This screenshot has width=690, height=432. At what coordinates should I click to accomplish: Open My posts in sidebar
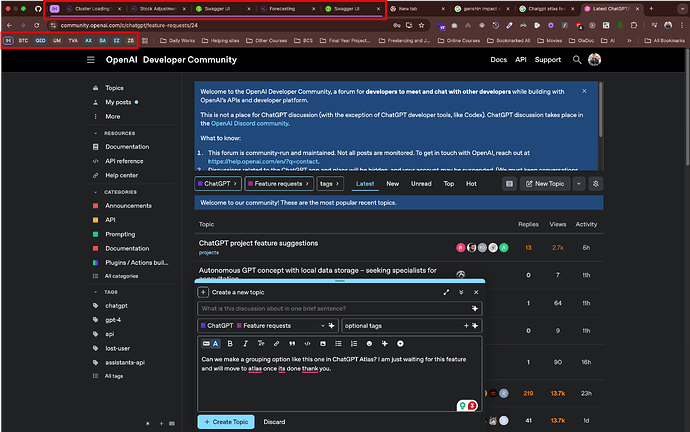point(118,102)
